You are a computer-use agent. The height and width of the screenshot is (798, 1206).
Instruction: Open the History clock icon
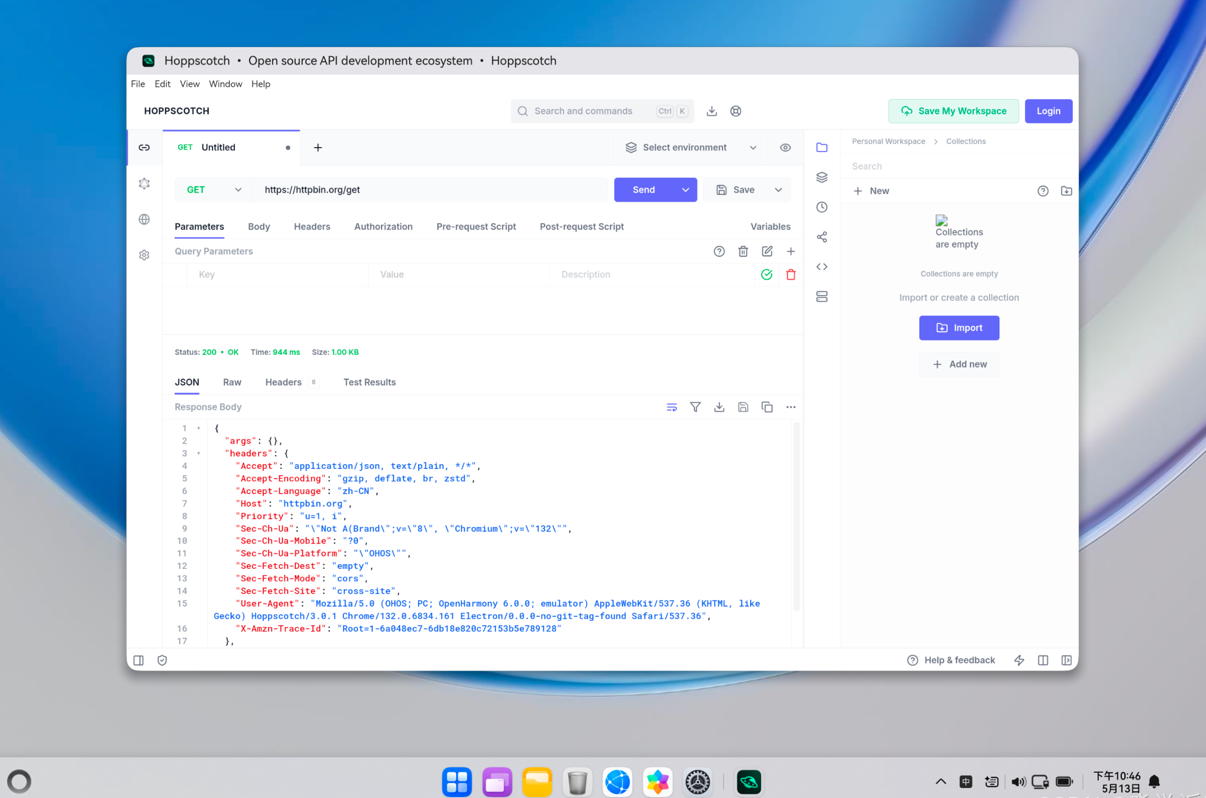822,207
